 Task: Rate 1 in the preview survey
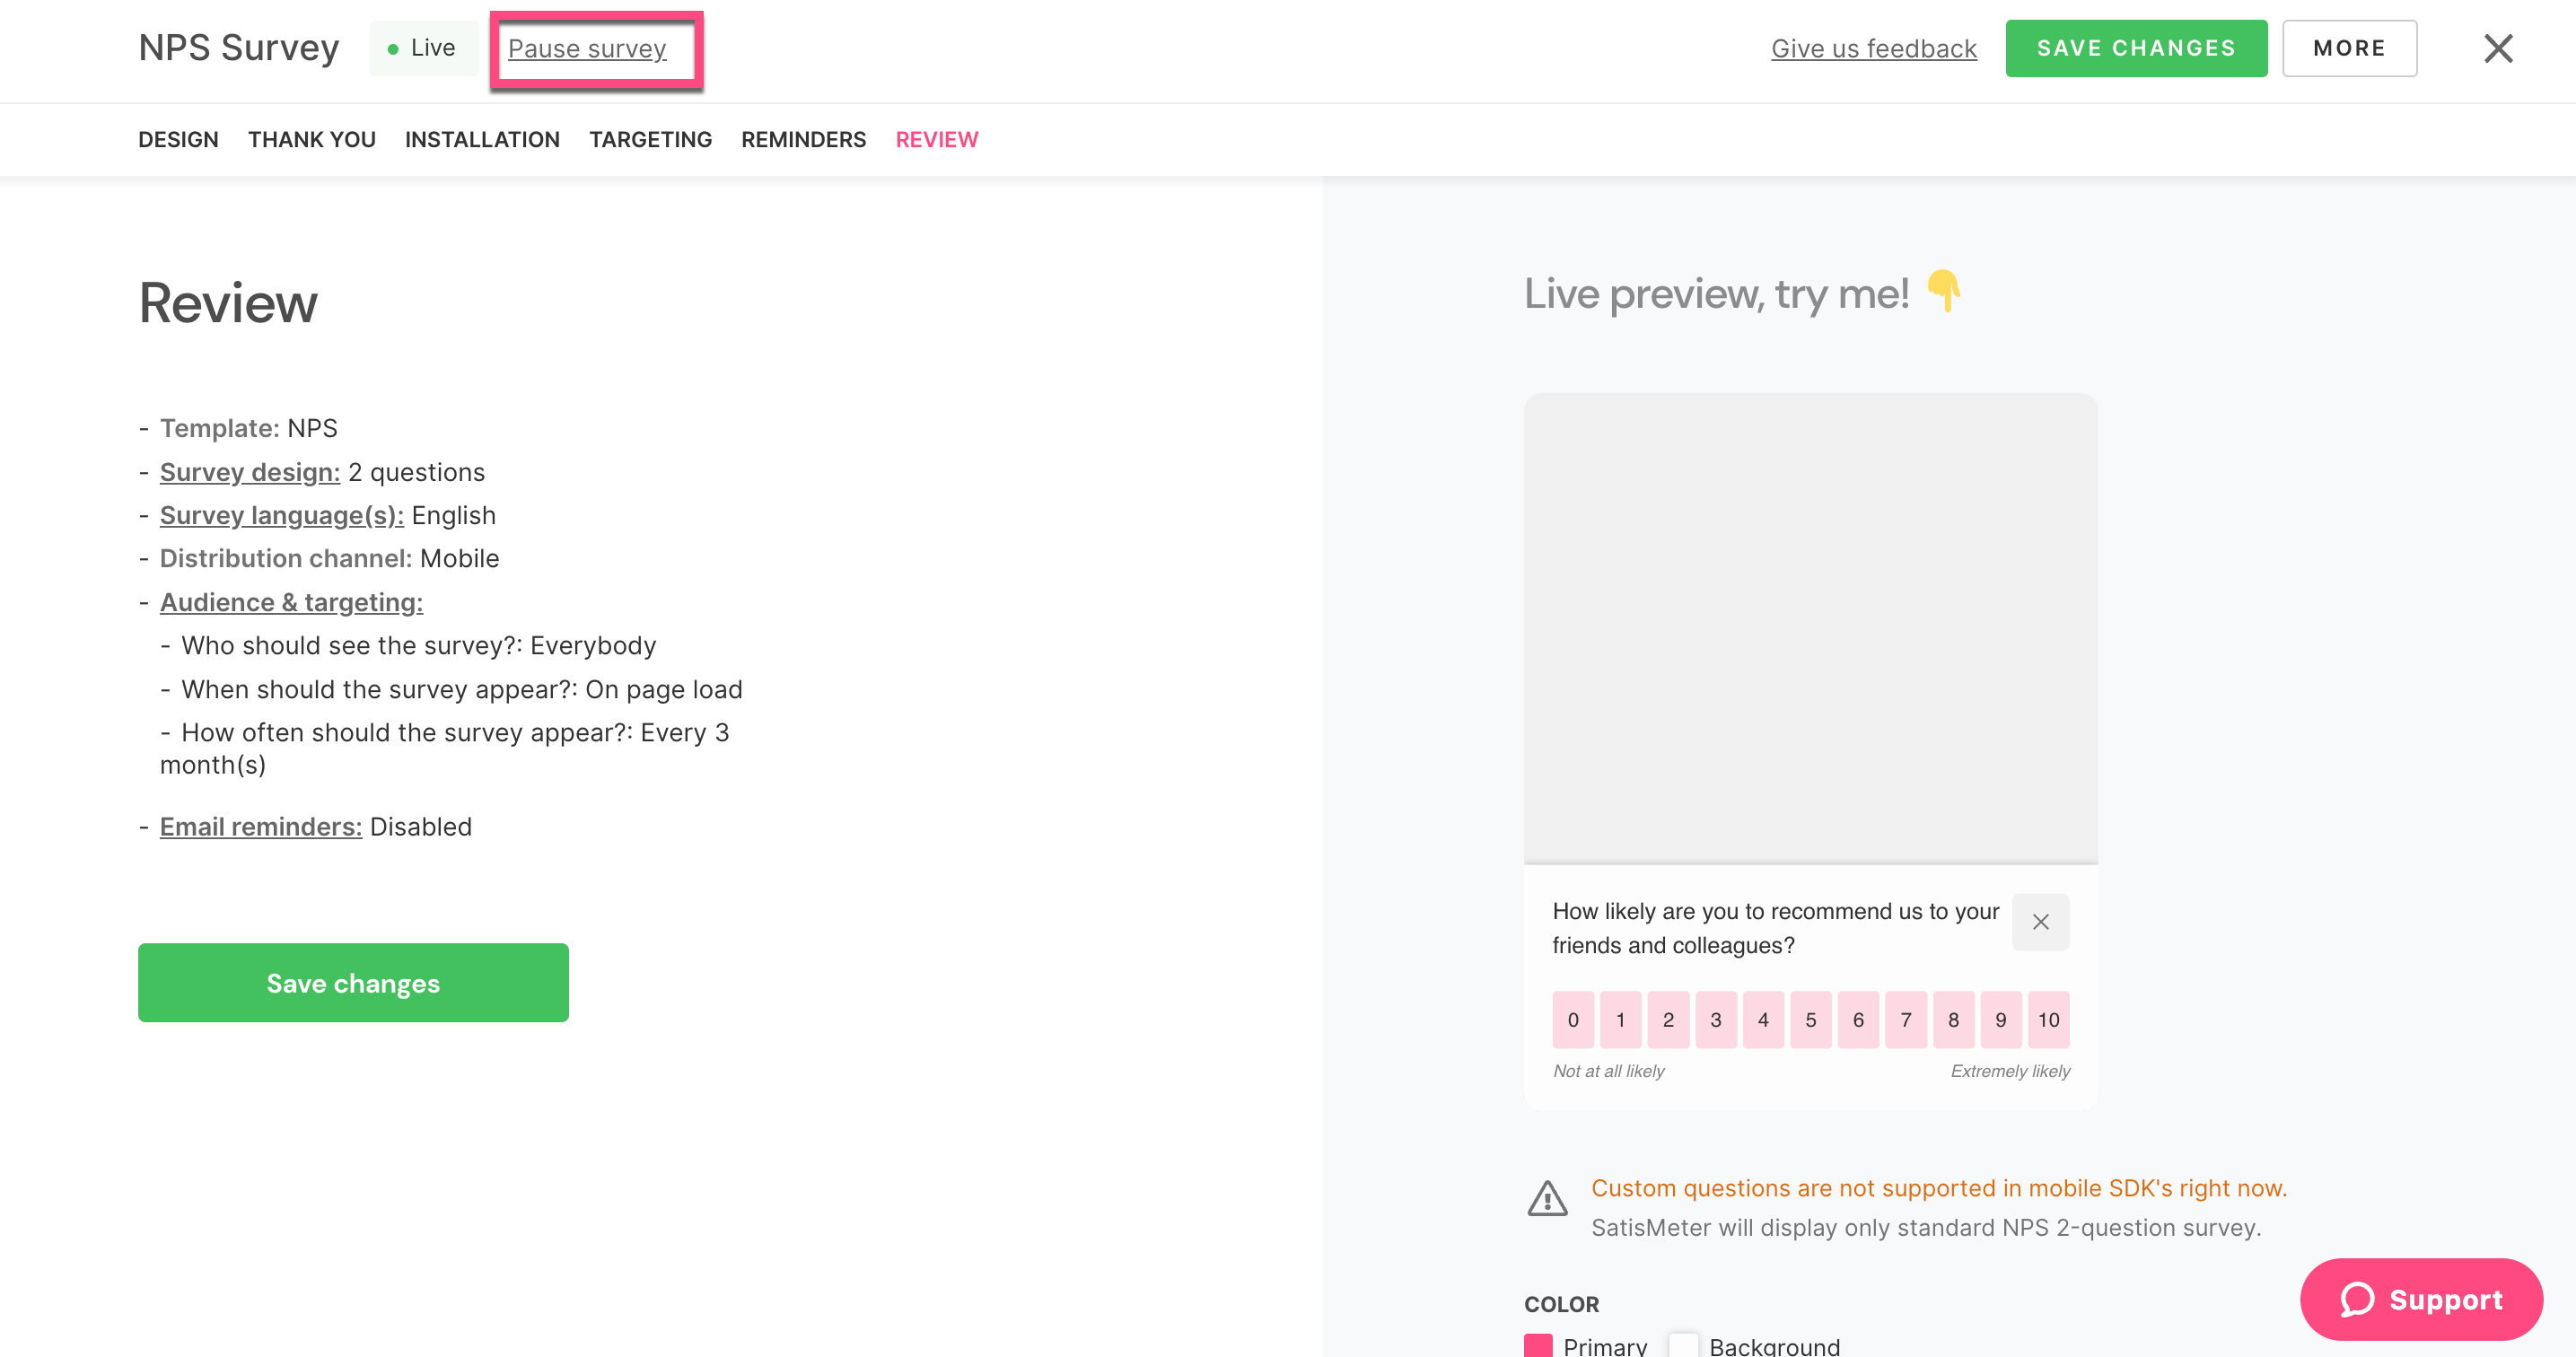tap(1620, 1019)
